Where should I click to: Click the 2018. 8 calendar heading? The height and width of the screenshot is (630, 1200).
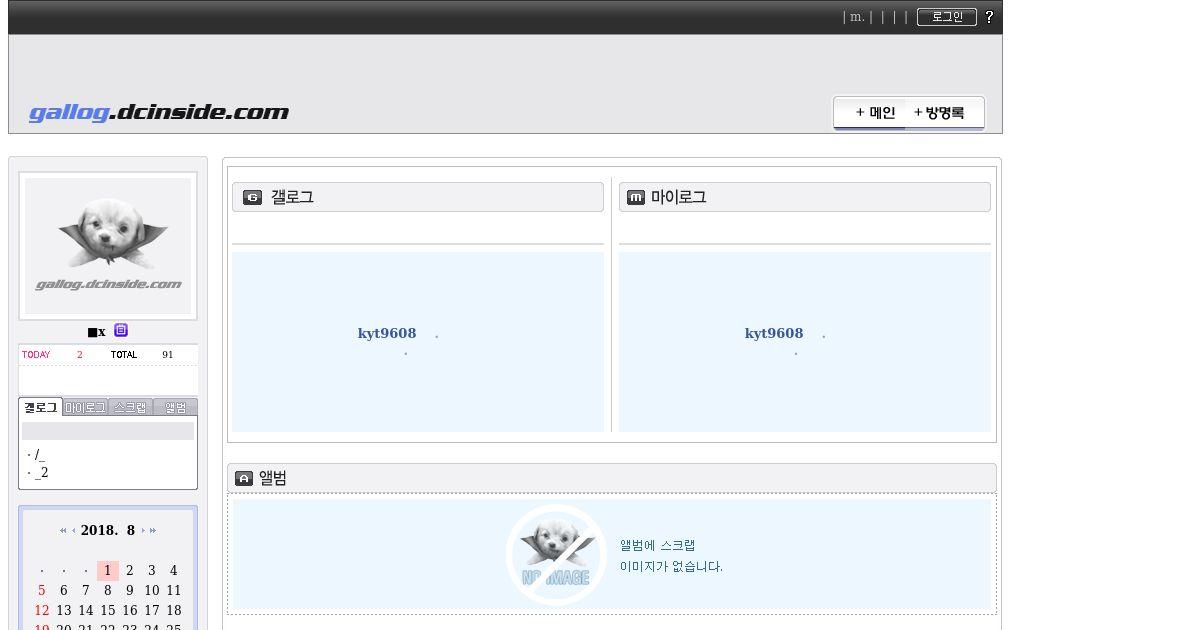coord(108,531)
